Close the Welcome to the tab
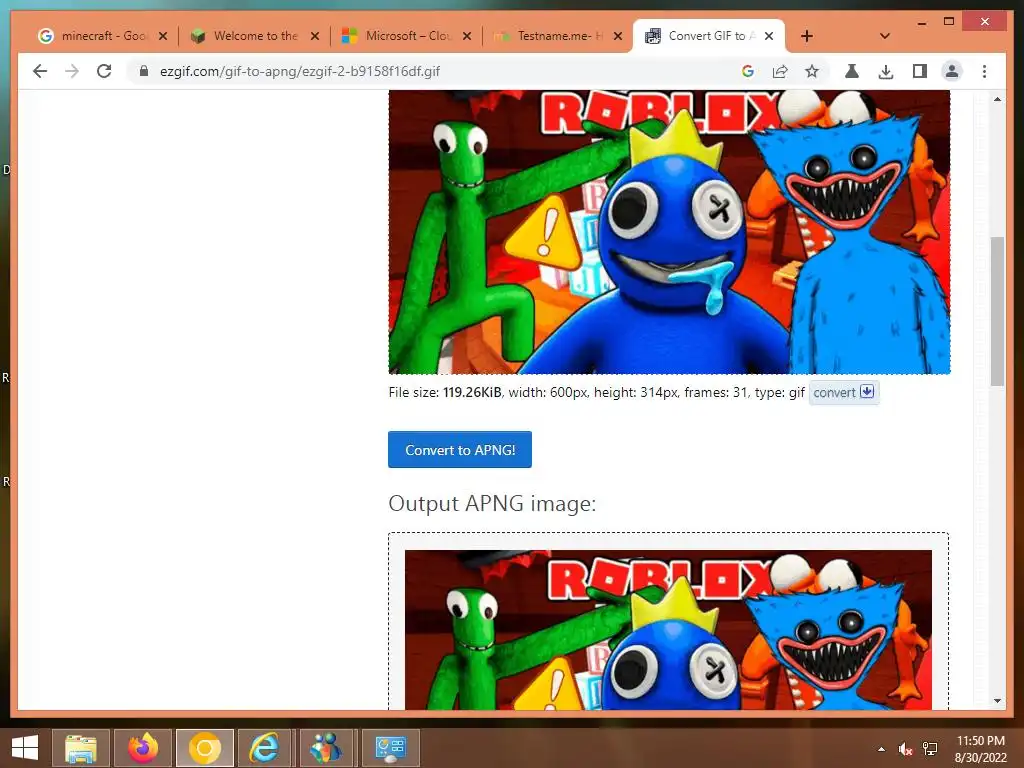The image size is (1024, 768). [315, 36]
